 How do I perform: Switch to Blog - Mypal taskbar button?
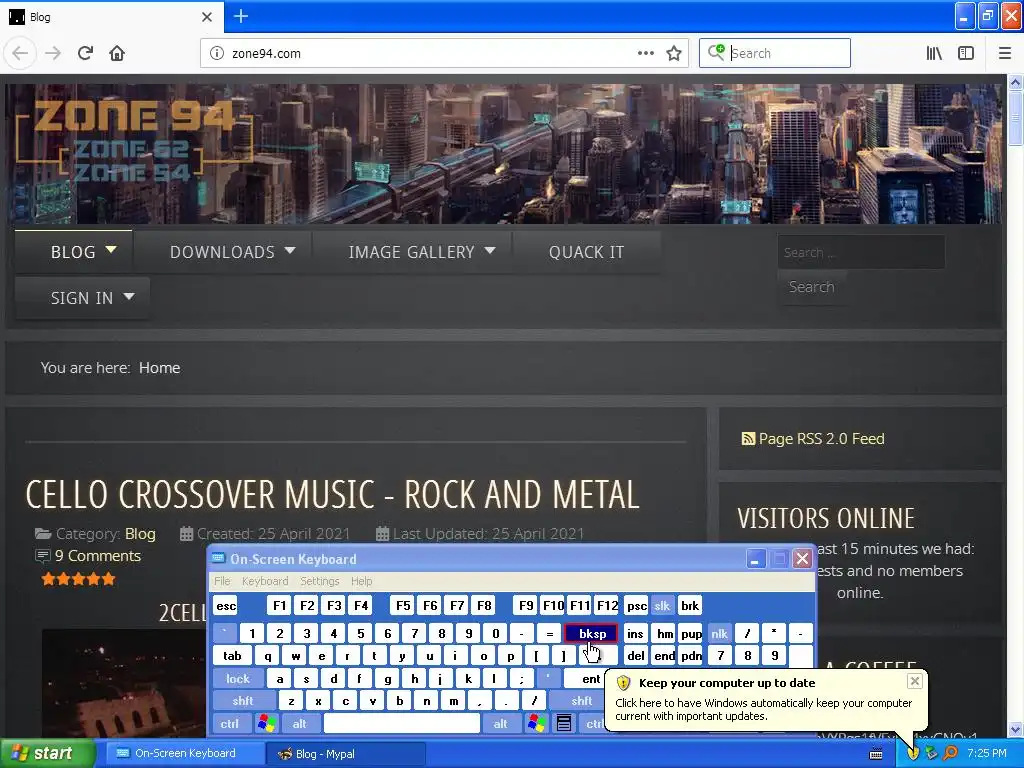pos(345,754)
